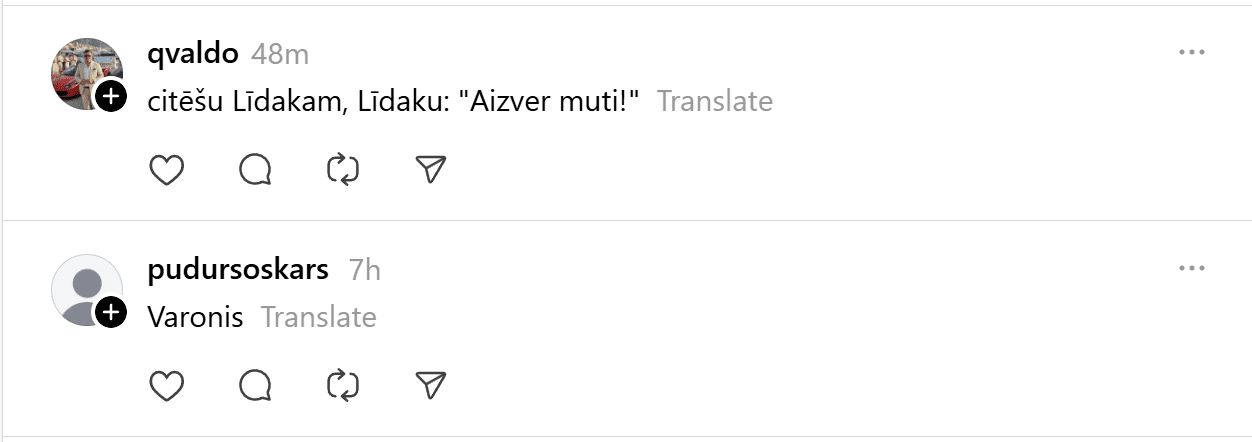Open reply on pudursoskars' post
The height and width of the screenshot is (442, 1252).
[256, 385]
